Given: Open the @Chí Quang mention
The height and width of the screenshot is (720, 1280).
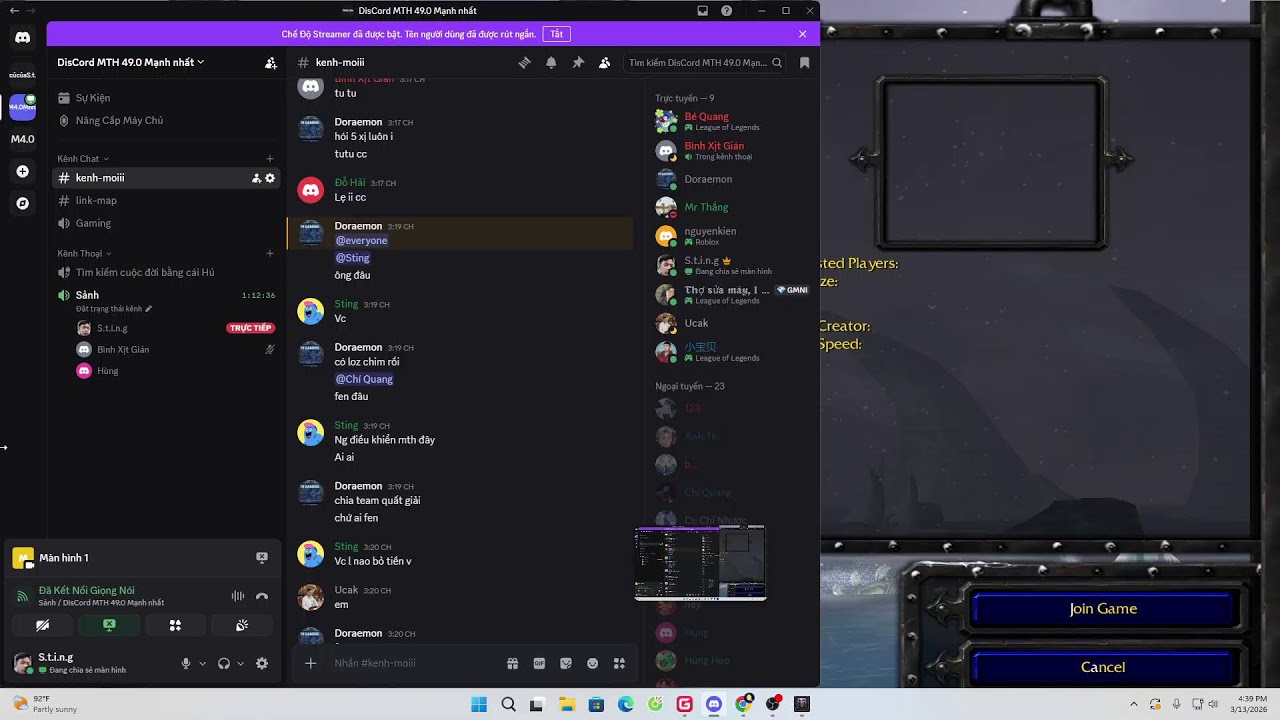Looking at the screenshot, I should [x=364, y=379].
